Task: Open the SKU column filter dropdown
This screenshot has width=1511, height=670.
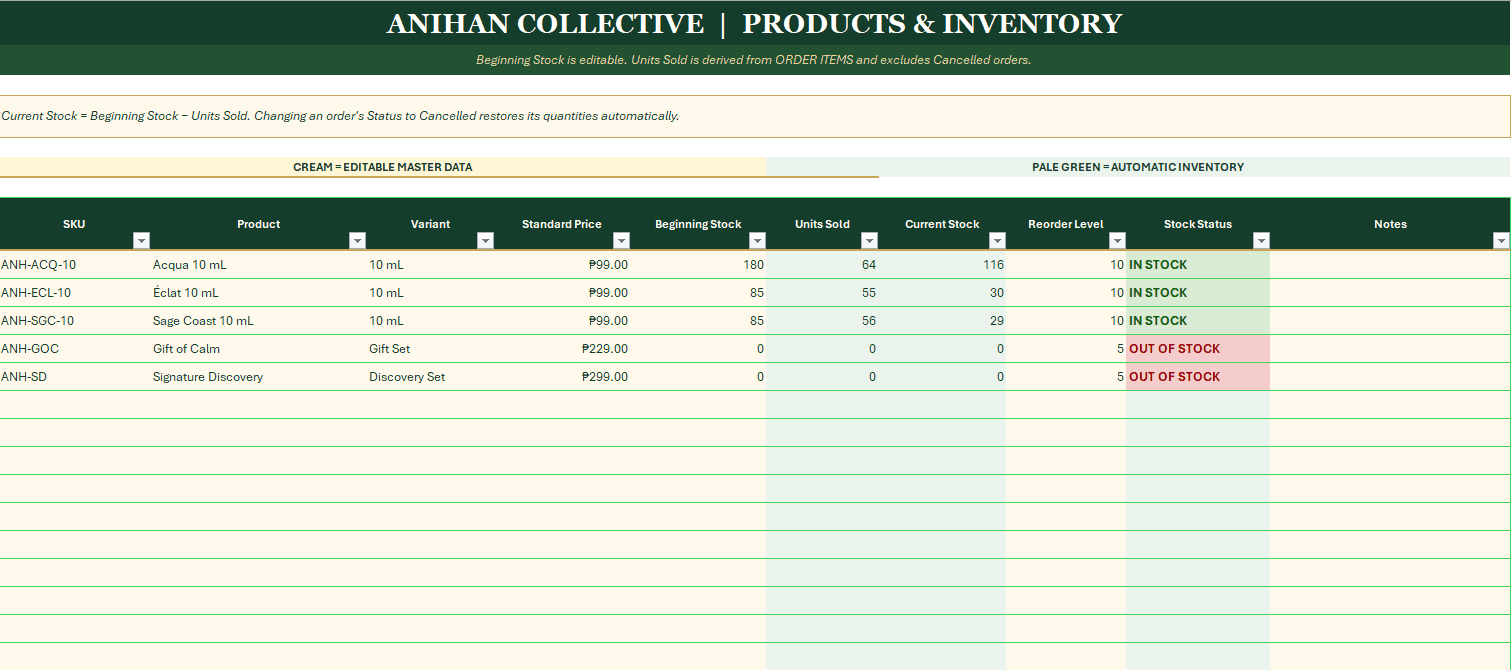Action: coord(141,240)
